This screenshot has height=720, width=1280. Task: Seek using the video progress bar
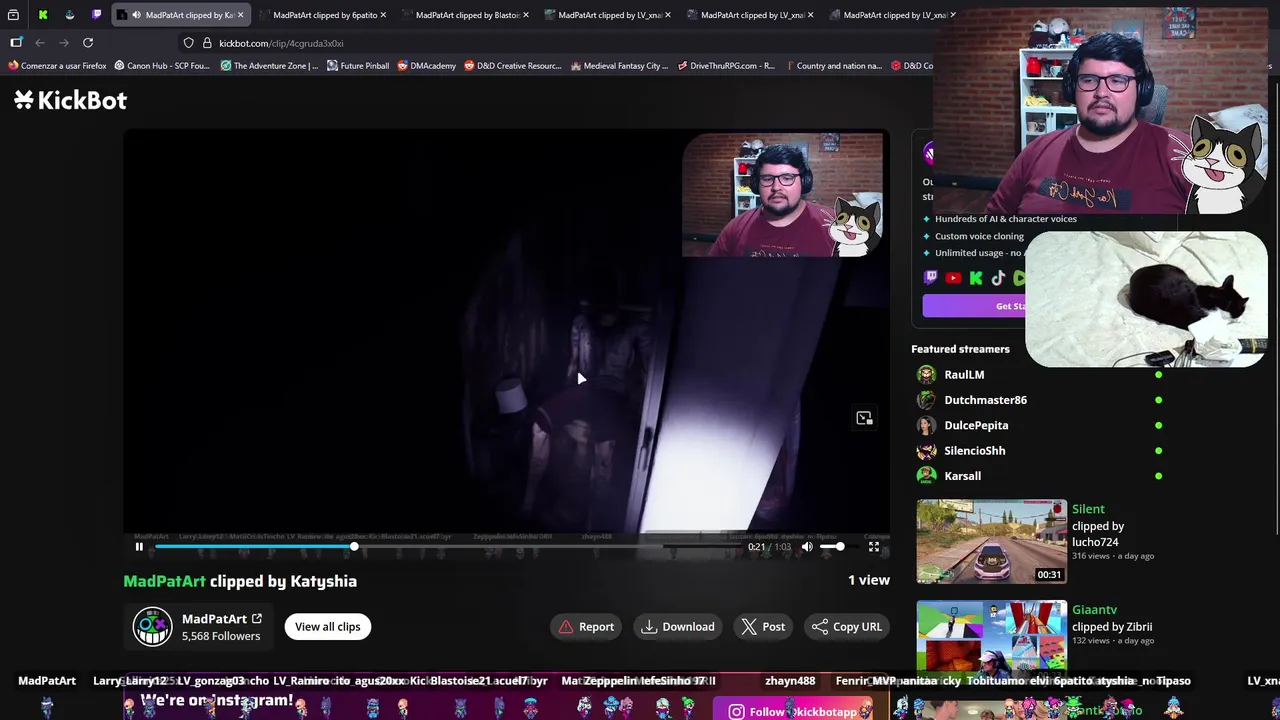(x=447, y=547)
